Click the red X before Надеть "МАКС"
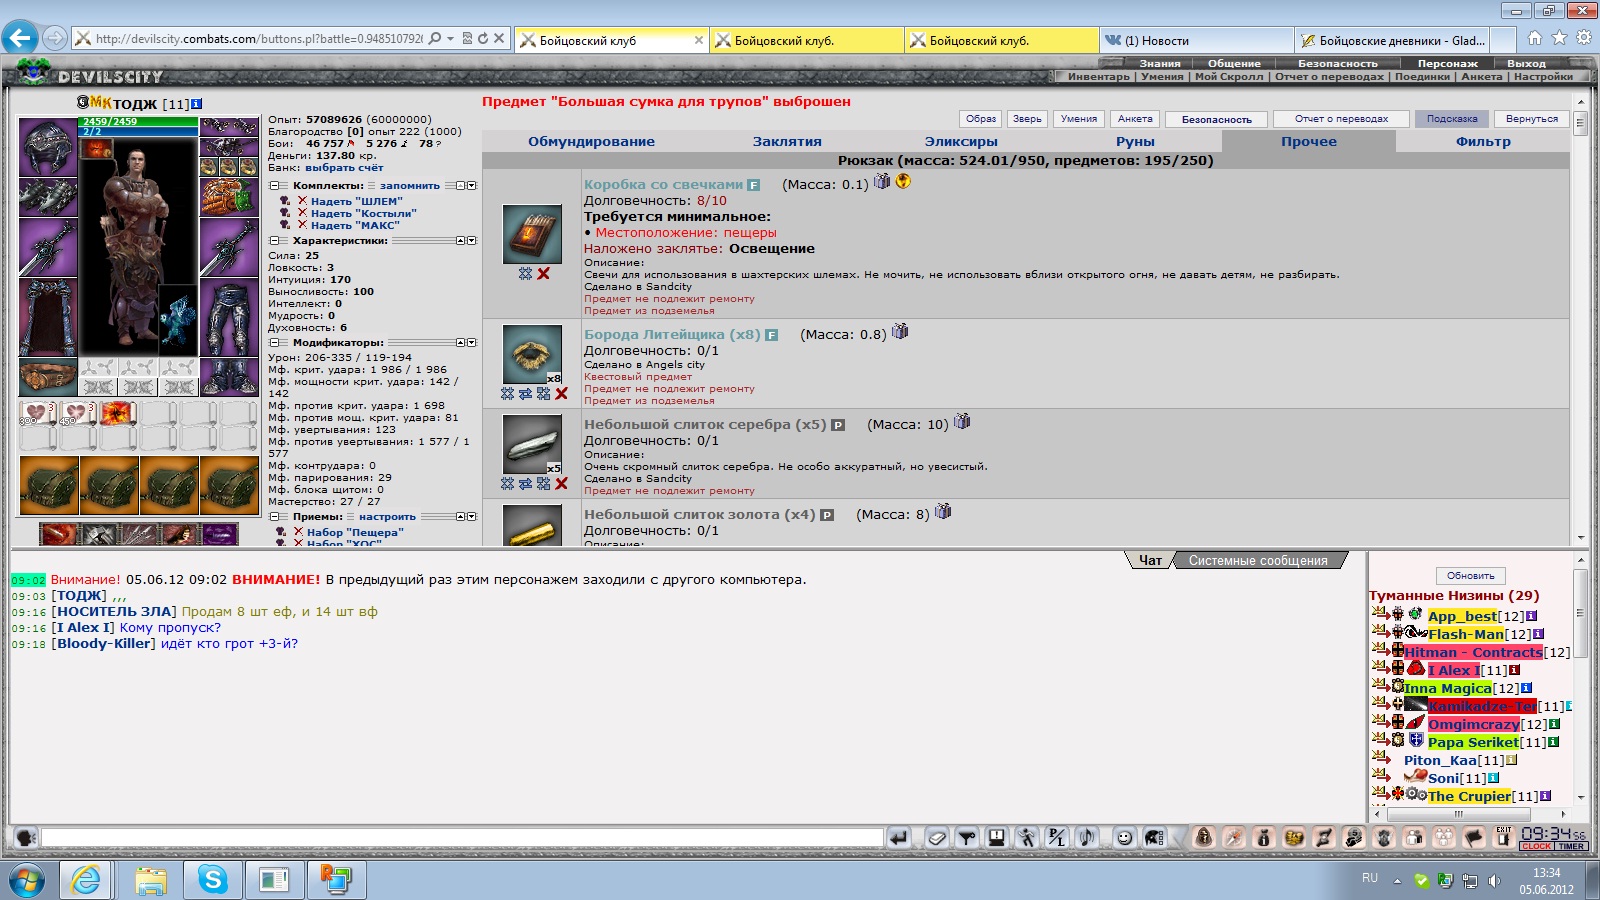 point(302,225)
